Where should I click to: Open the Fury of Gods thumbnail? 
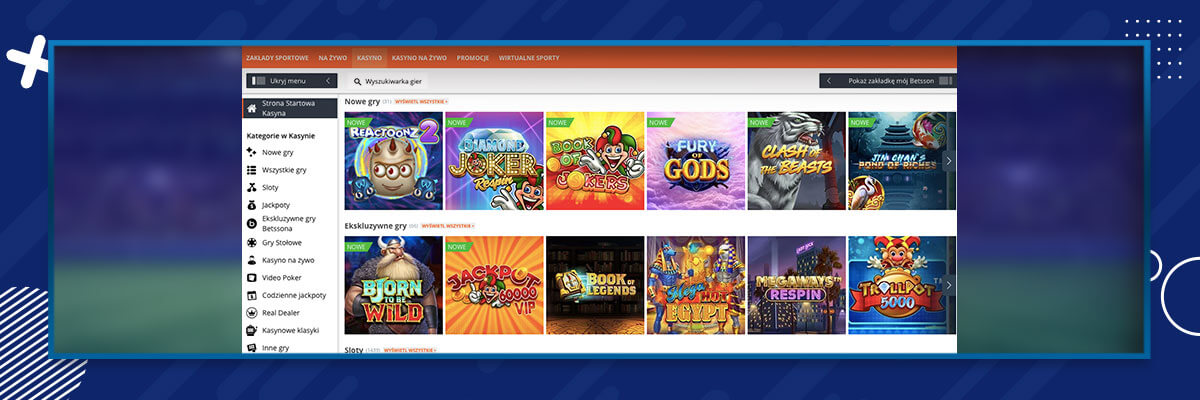tap(696, 161)
